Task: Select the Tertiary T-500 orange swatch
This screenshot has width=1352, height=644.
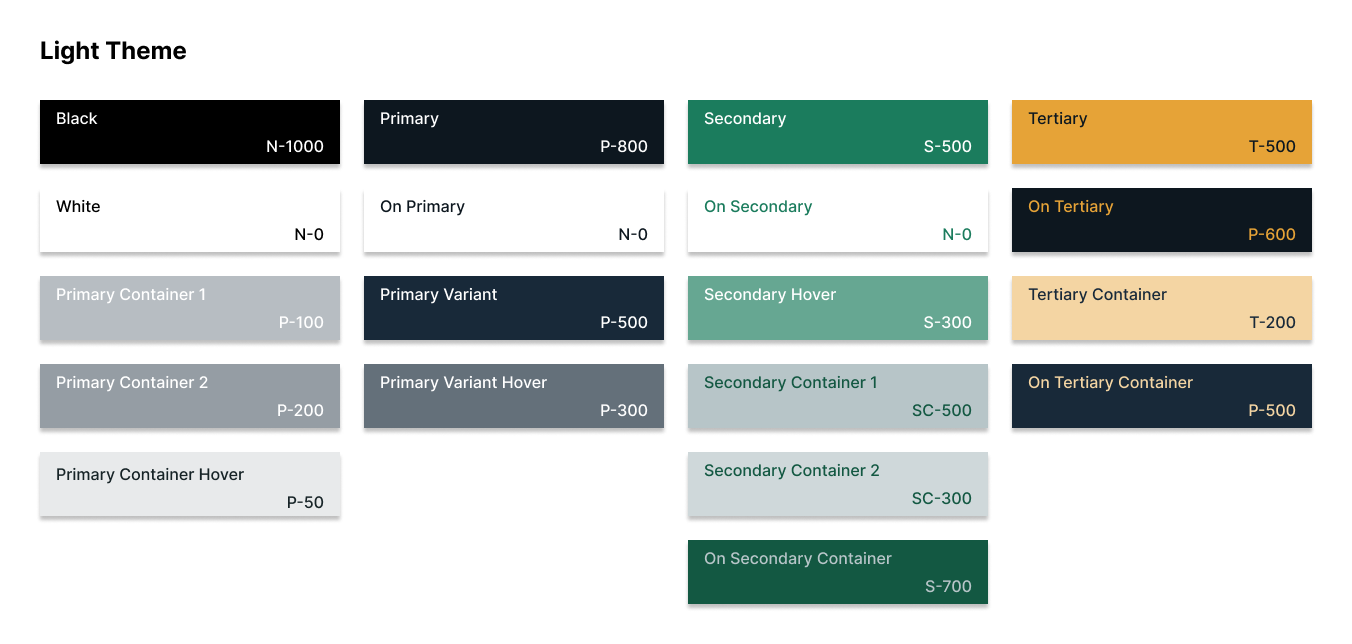Action: point(1162,132)
